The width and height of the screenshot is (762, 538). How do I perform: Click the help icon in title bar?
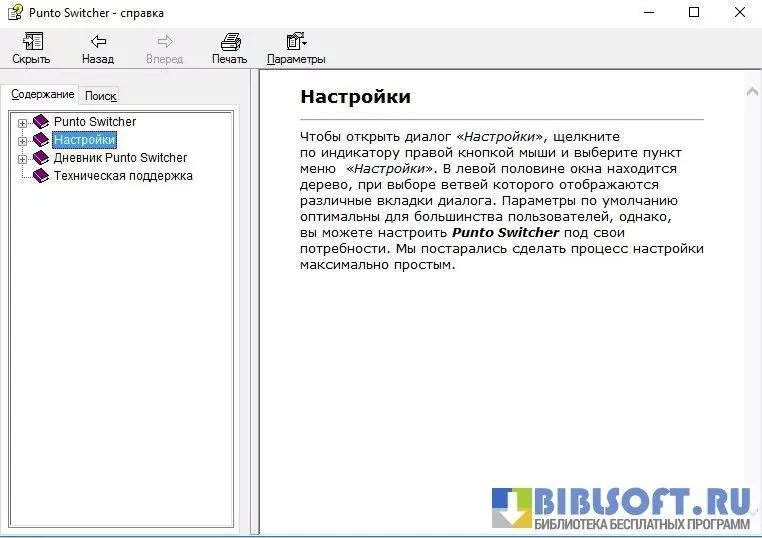pyautogui.click(x=15, y=13)
